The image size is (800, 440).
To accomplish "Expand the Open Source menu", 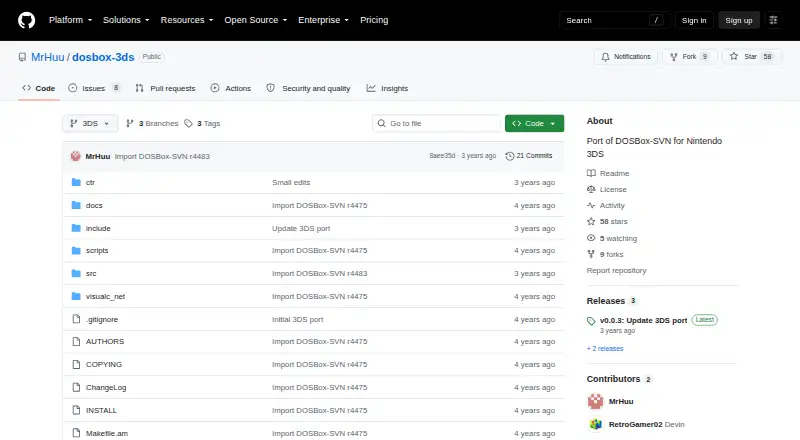I will [256, 20].
